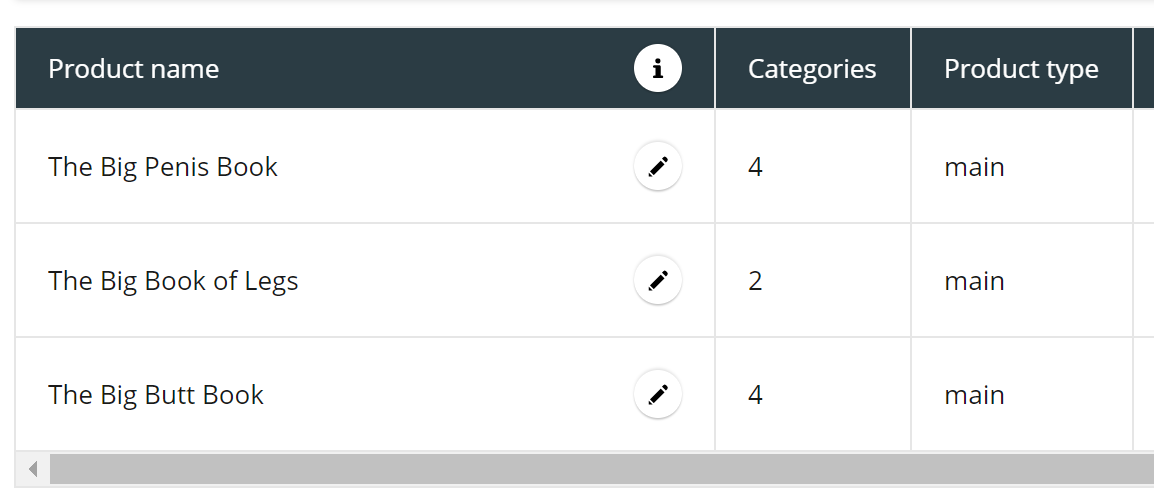Sort by the Product type column header

pos(1021,69)
